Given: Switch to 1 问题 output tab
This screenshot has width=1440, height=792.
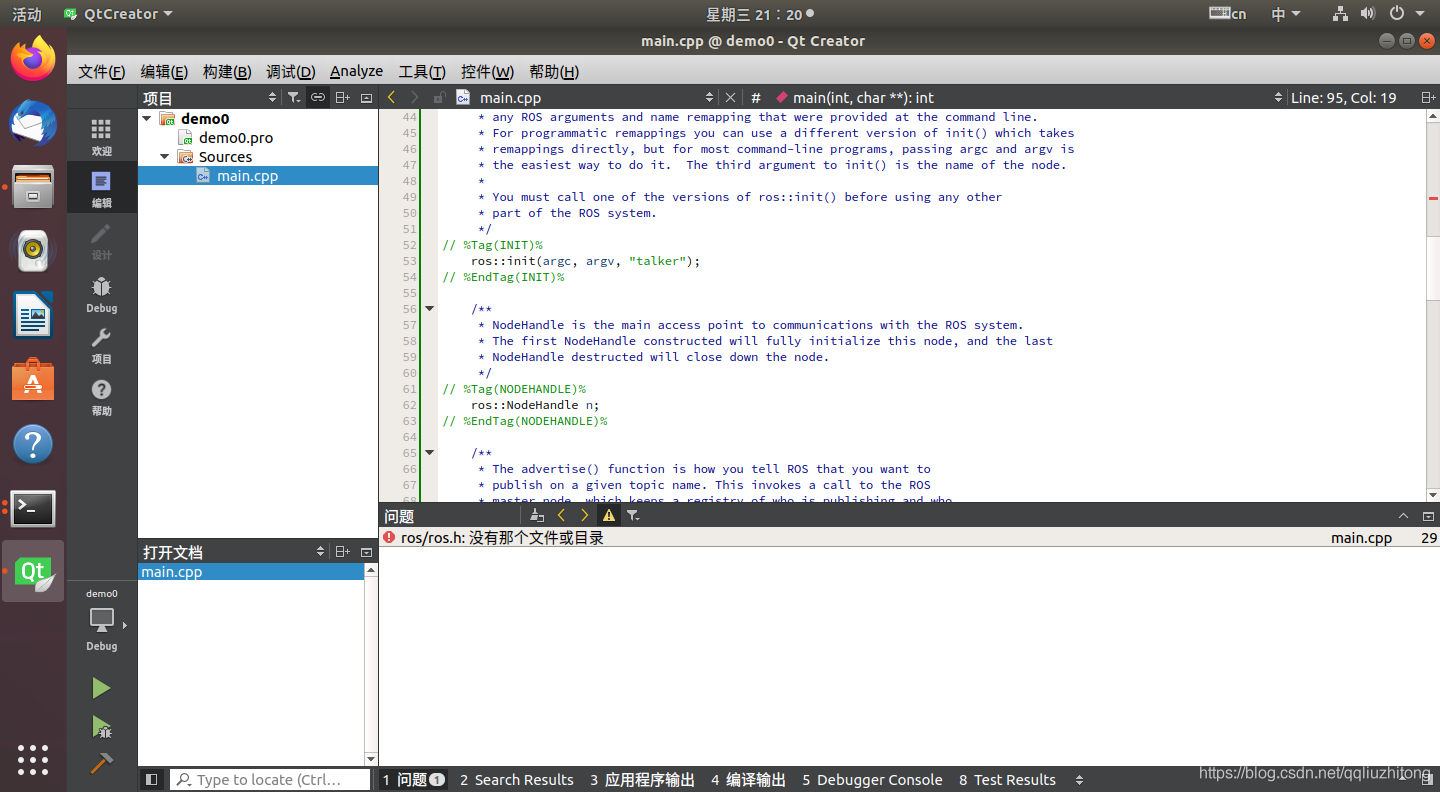Looking at the screenshot, I should [413, 780].
